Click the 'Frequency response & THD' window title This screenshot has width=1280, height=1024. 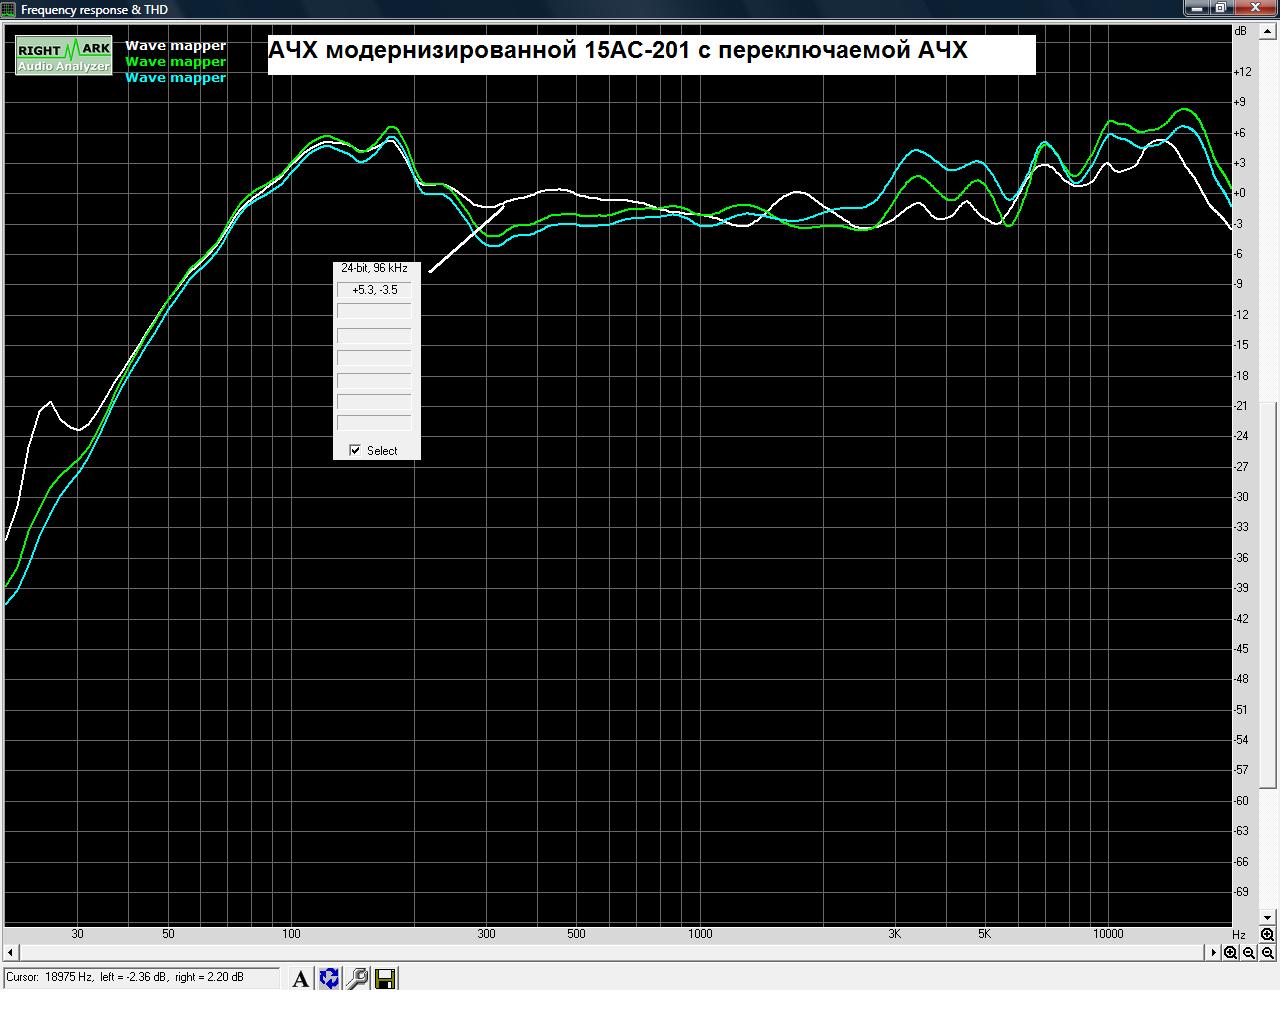click(94, 10)
